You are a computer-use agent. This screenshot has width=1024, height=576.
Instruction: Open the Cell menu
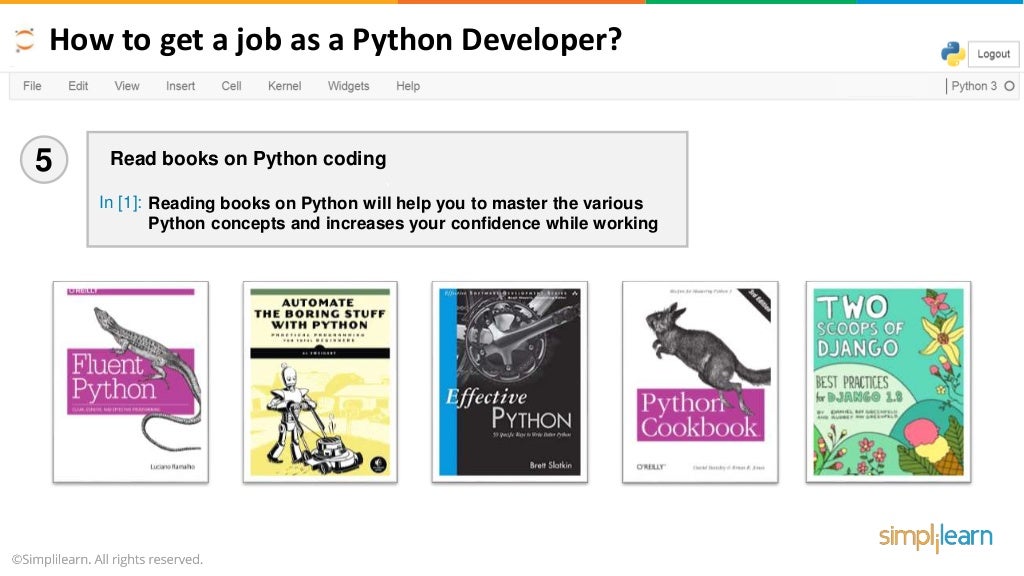point(231,86)
